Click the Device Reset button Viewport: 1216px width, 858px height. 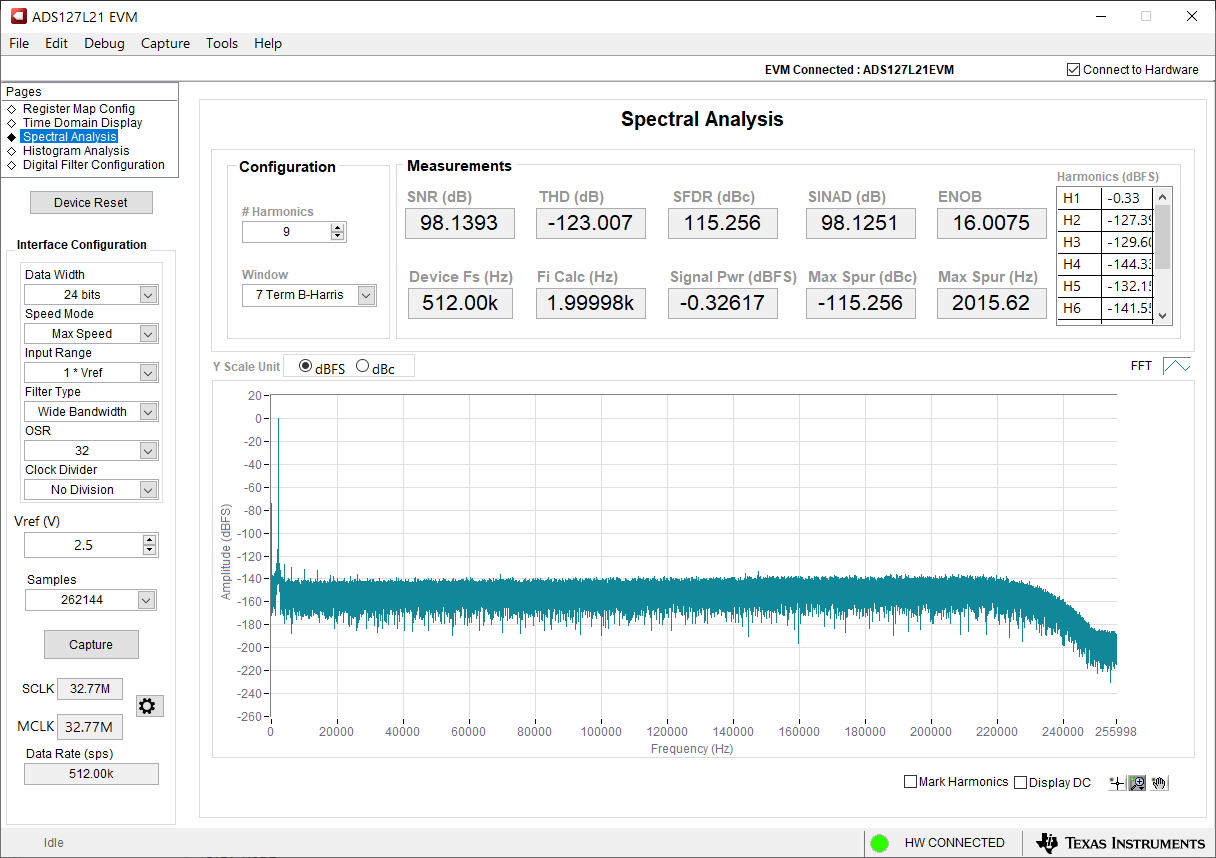(x=91, y=202)
